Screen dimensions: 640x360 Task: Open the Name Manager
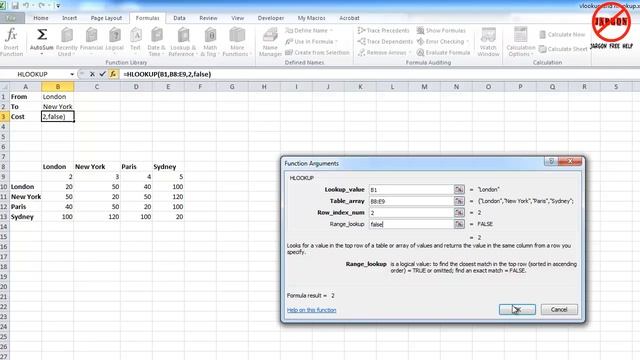tap(270, 42)
